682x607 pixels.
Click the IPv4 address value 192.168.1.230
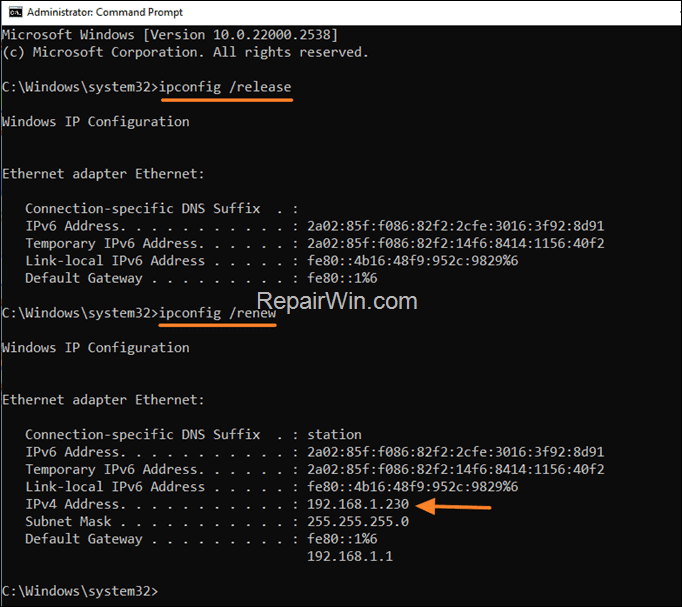point(358,504)
